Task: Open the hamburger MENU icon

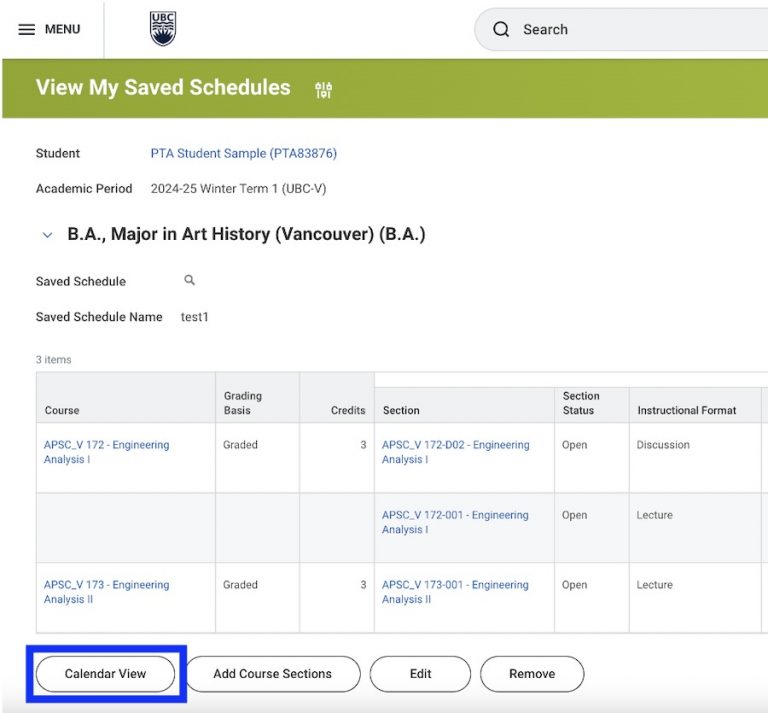Action: pos(27,30)
